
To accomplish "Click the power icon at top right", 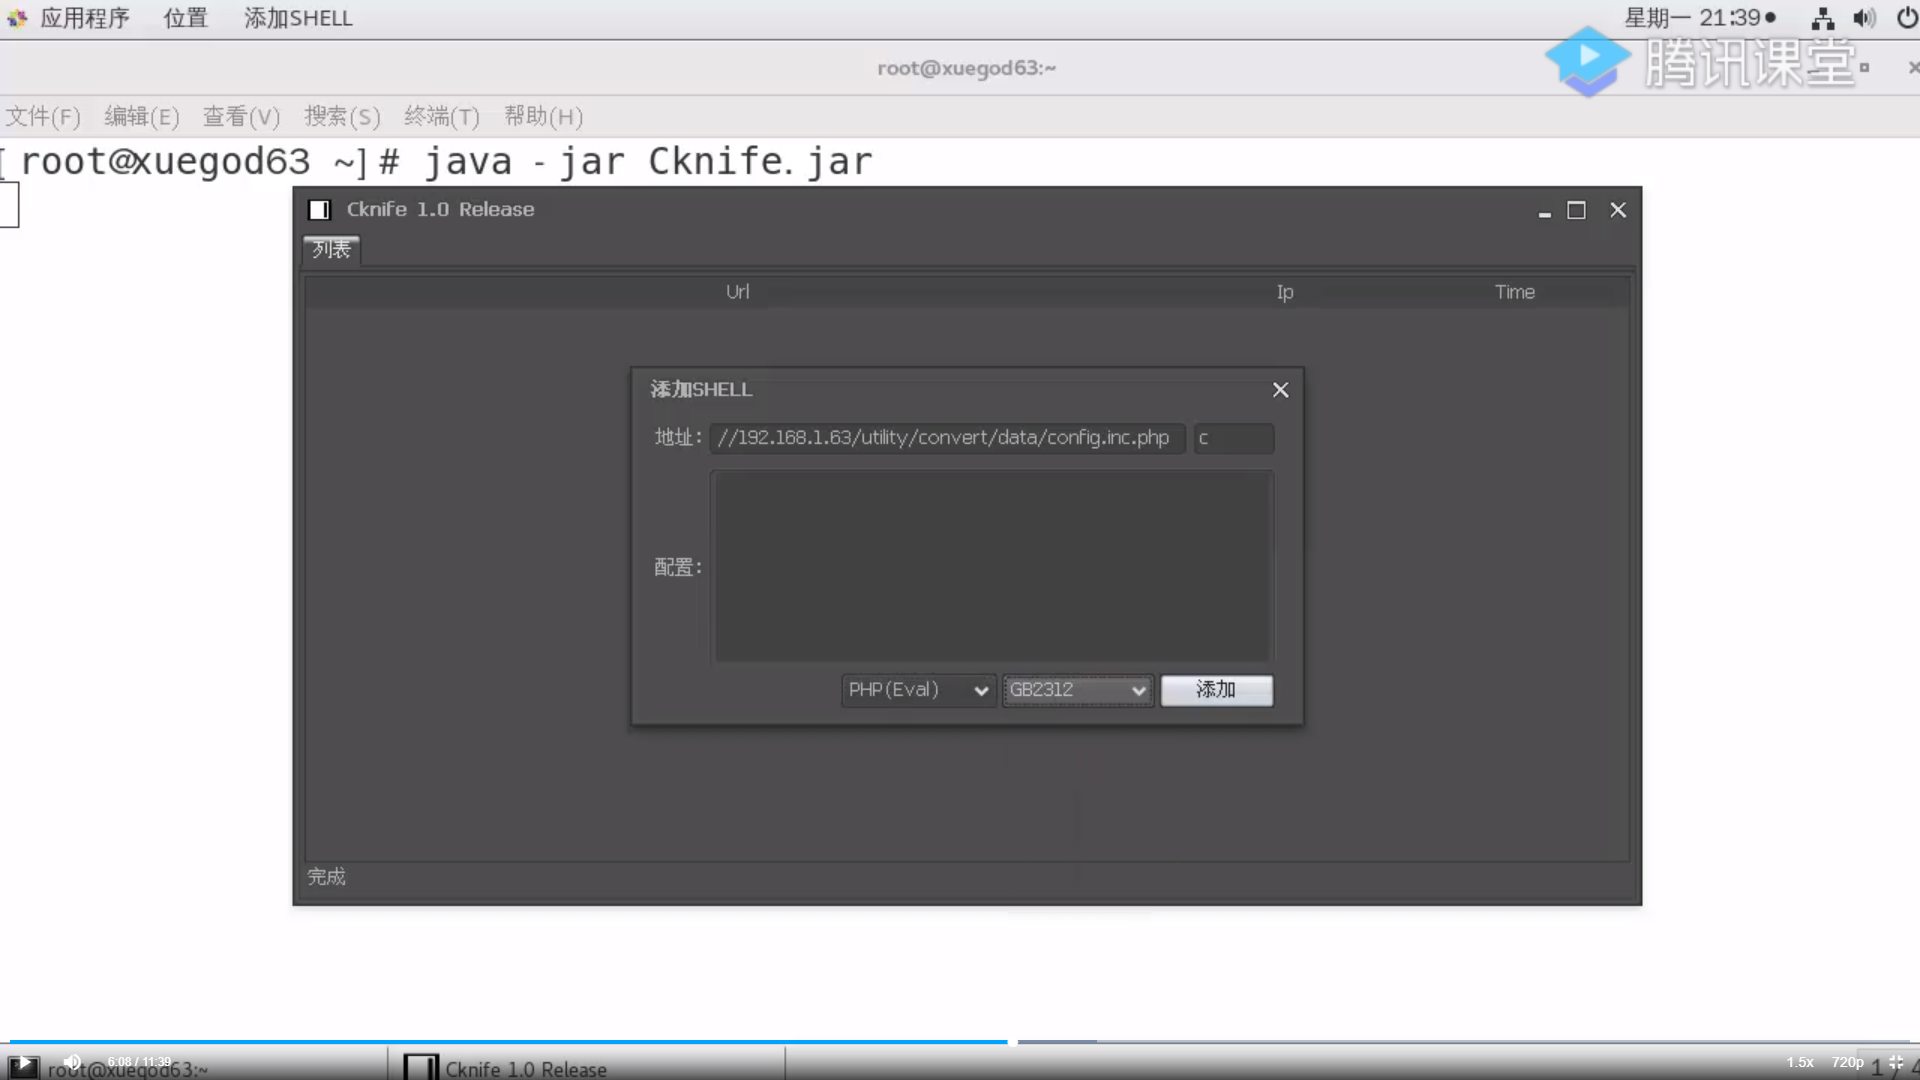I will [x=1908, y=17].
